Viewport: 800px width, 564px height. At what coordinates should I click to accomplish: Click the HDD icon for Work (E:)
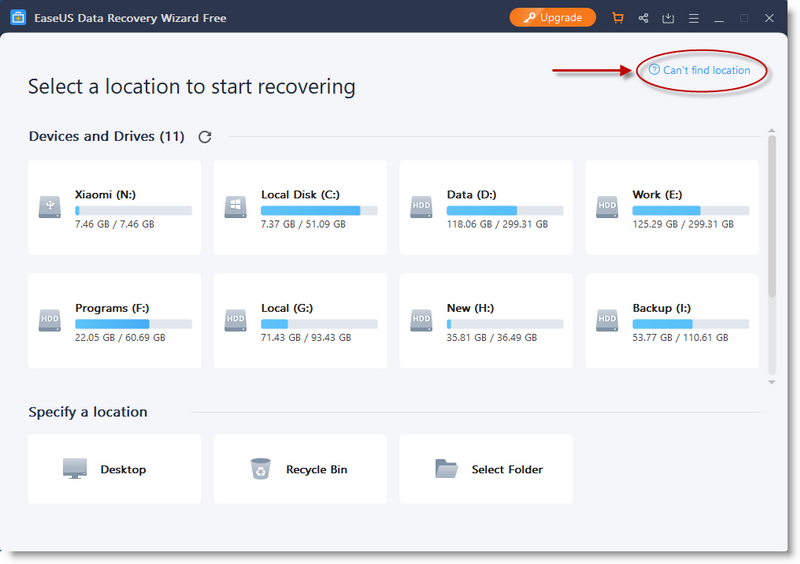(607, 207)
